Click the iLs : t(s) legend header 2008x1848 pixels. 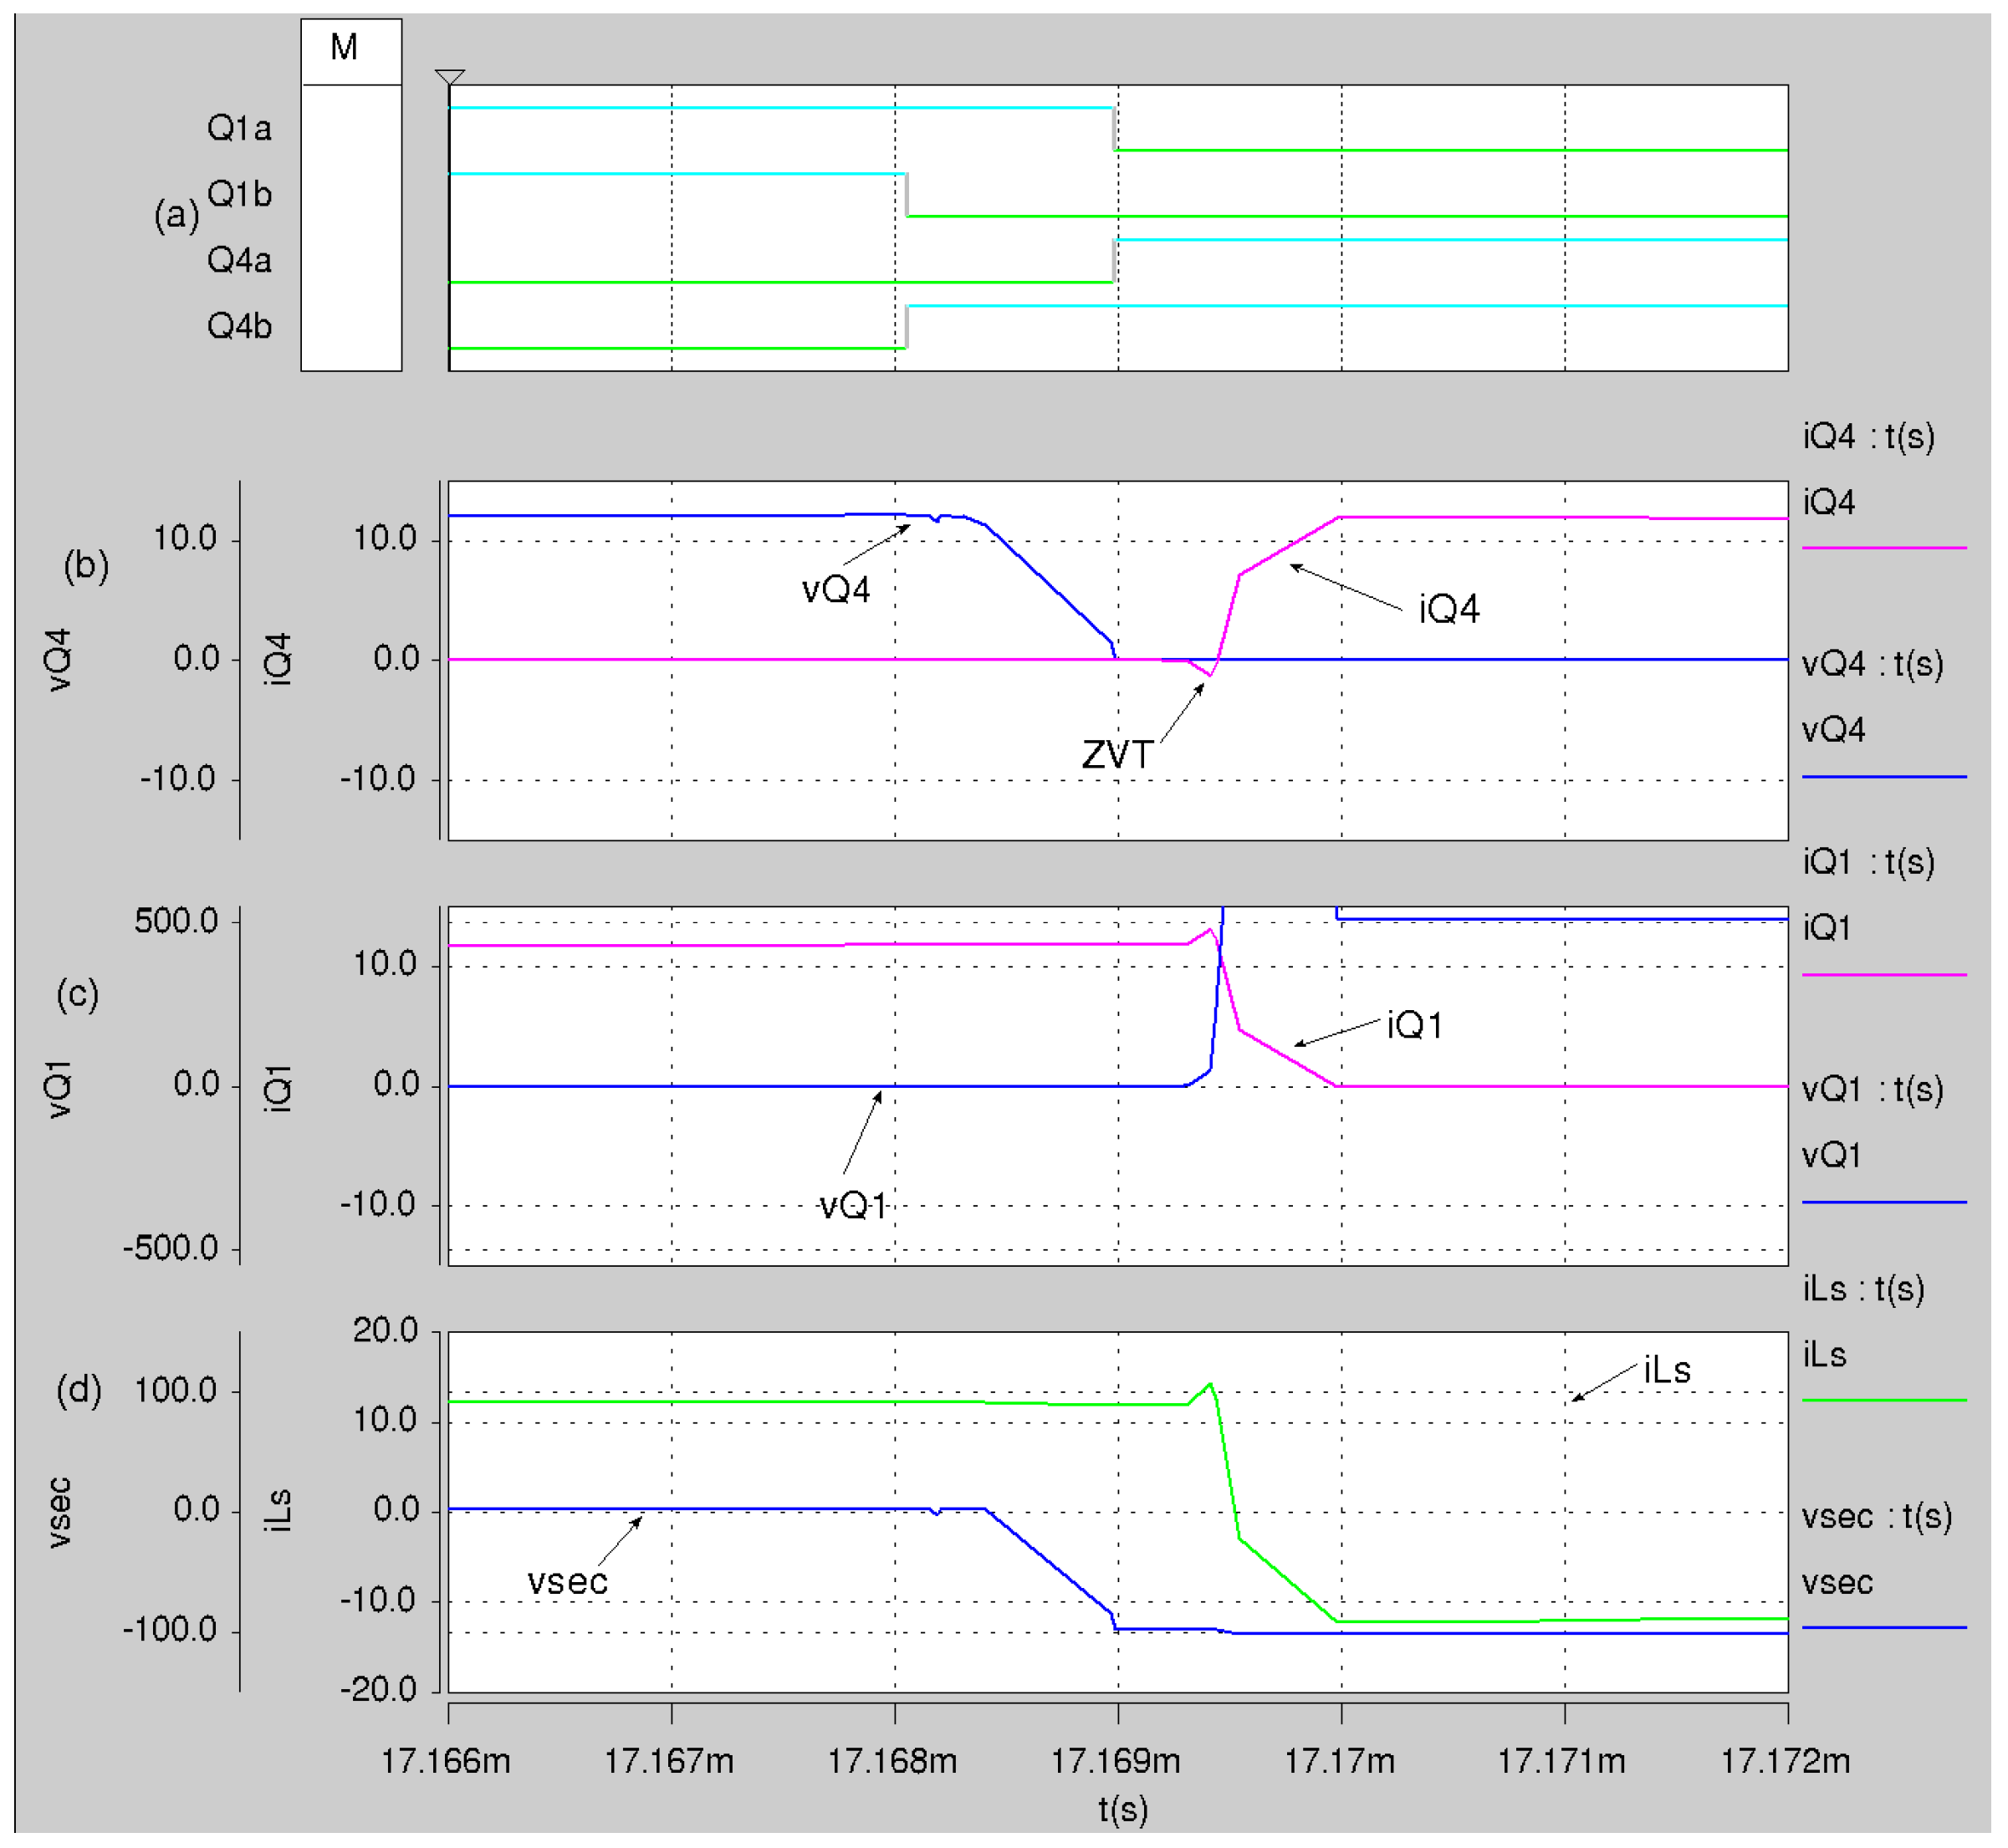[1863, 1289]
